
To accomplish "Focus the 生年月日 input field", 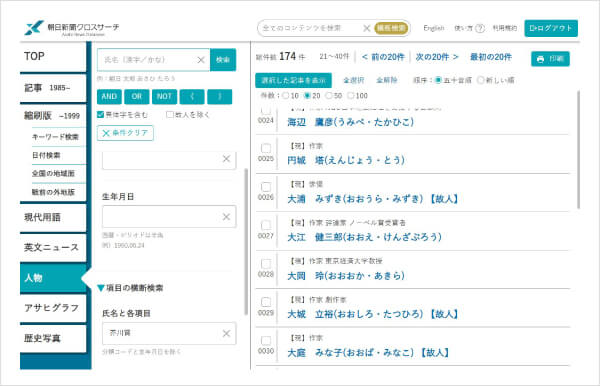I will point(169,217).
